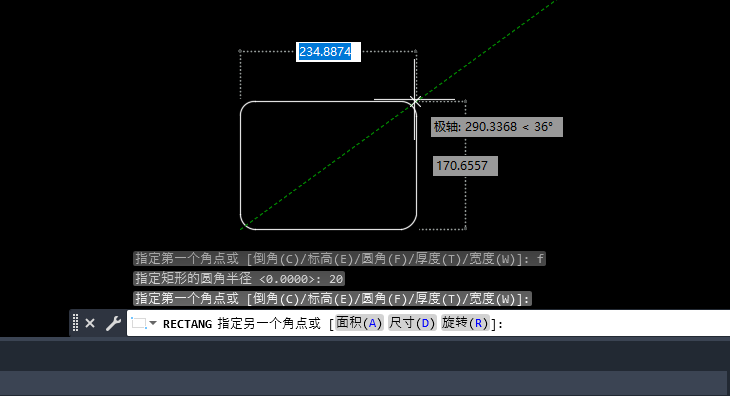730x396 pixels.
Task: Expand the recent commands dropdown arrow
Action: 153,323
